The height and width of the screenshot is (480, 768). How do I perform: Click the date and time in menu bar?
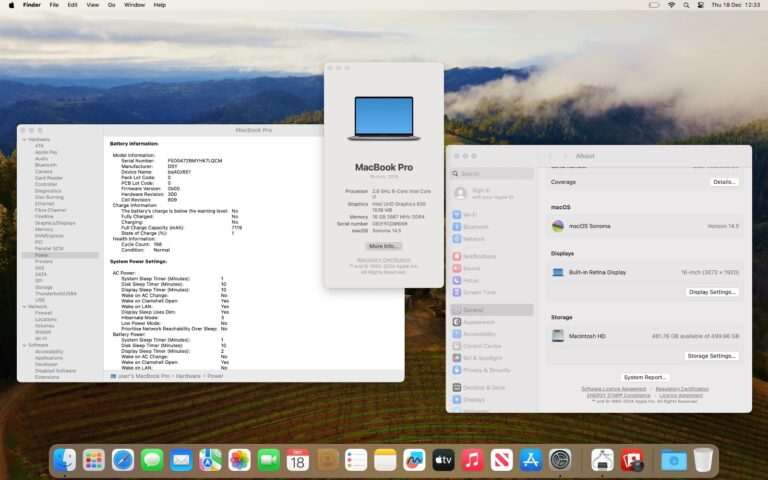pyautogui.click(x=736, y=5)
